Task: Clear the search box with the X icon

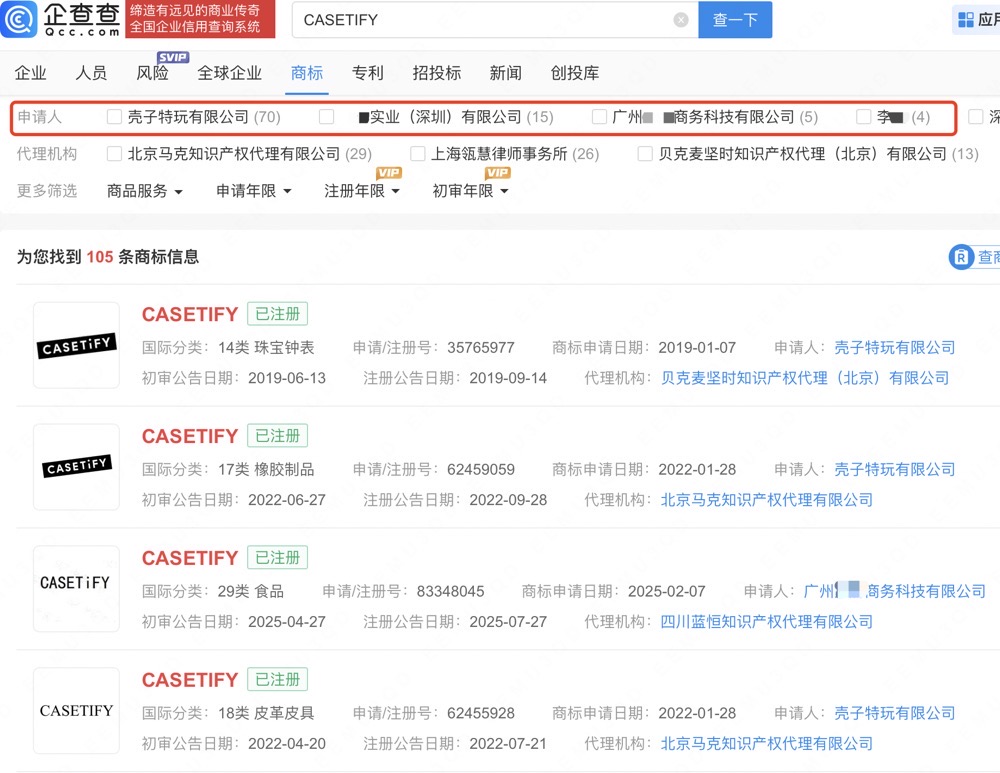Action: [x=681, y=20]
